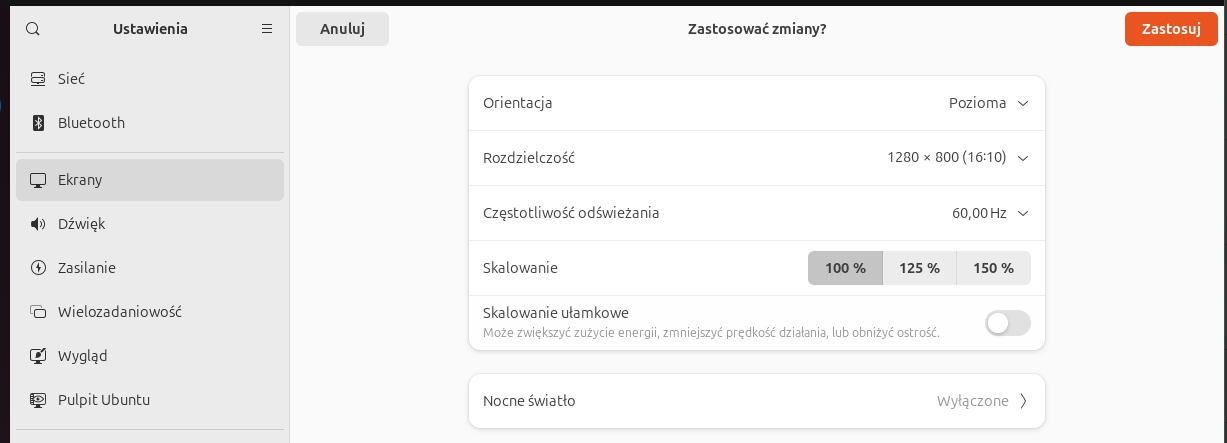
Task: Click the Dźwięk speaker icon
Action: pyautogui.click(x=39, y=224)
